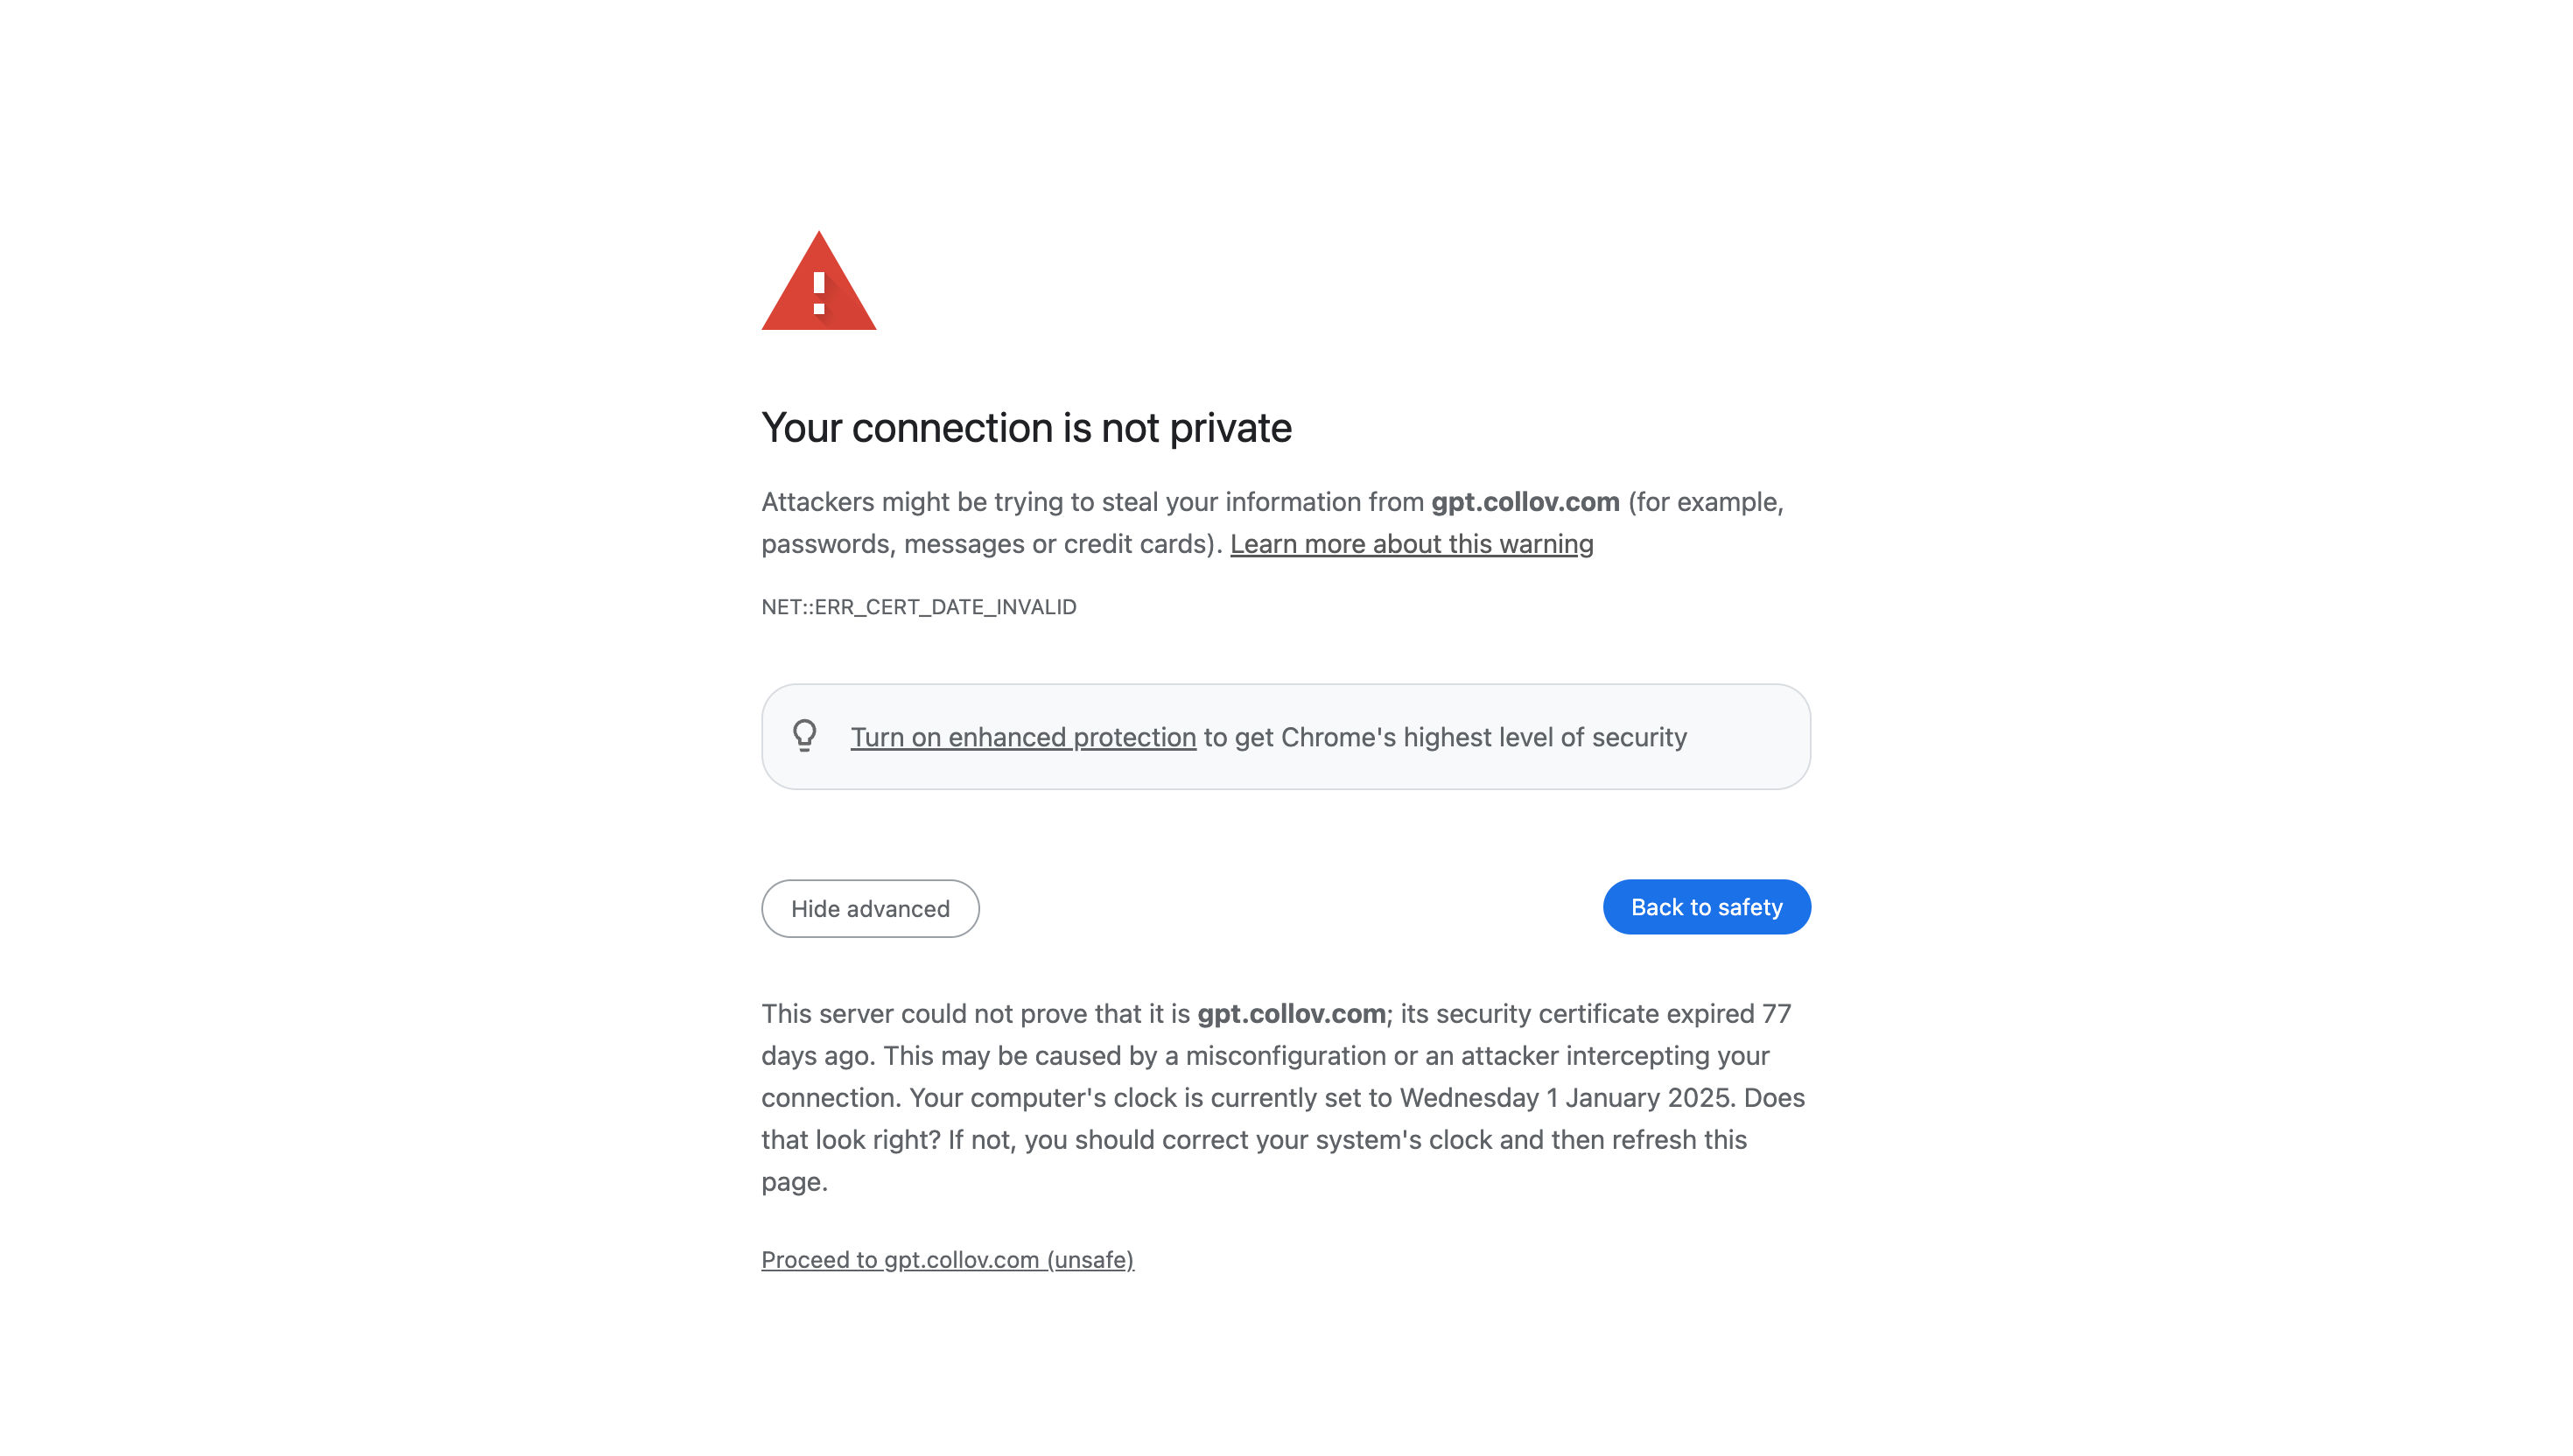Click 'passwords, messages or credit cards' text
Image resolution: width=2573 pixels, height=1456 pixels.
point(986,544)
